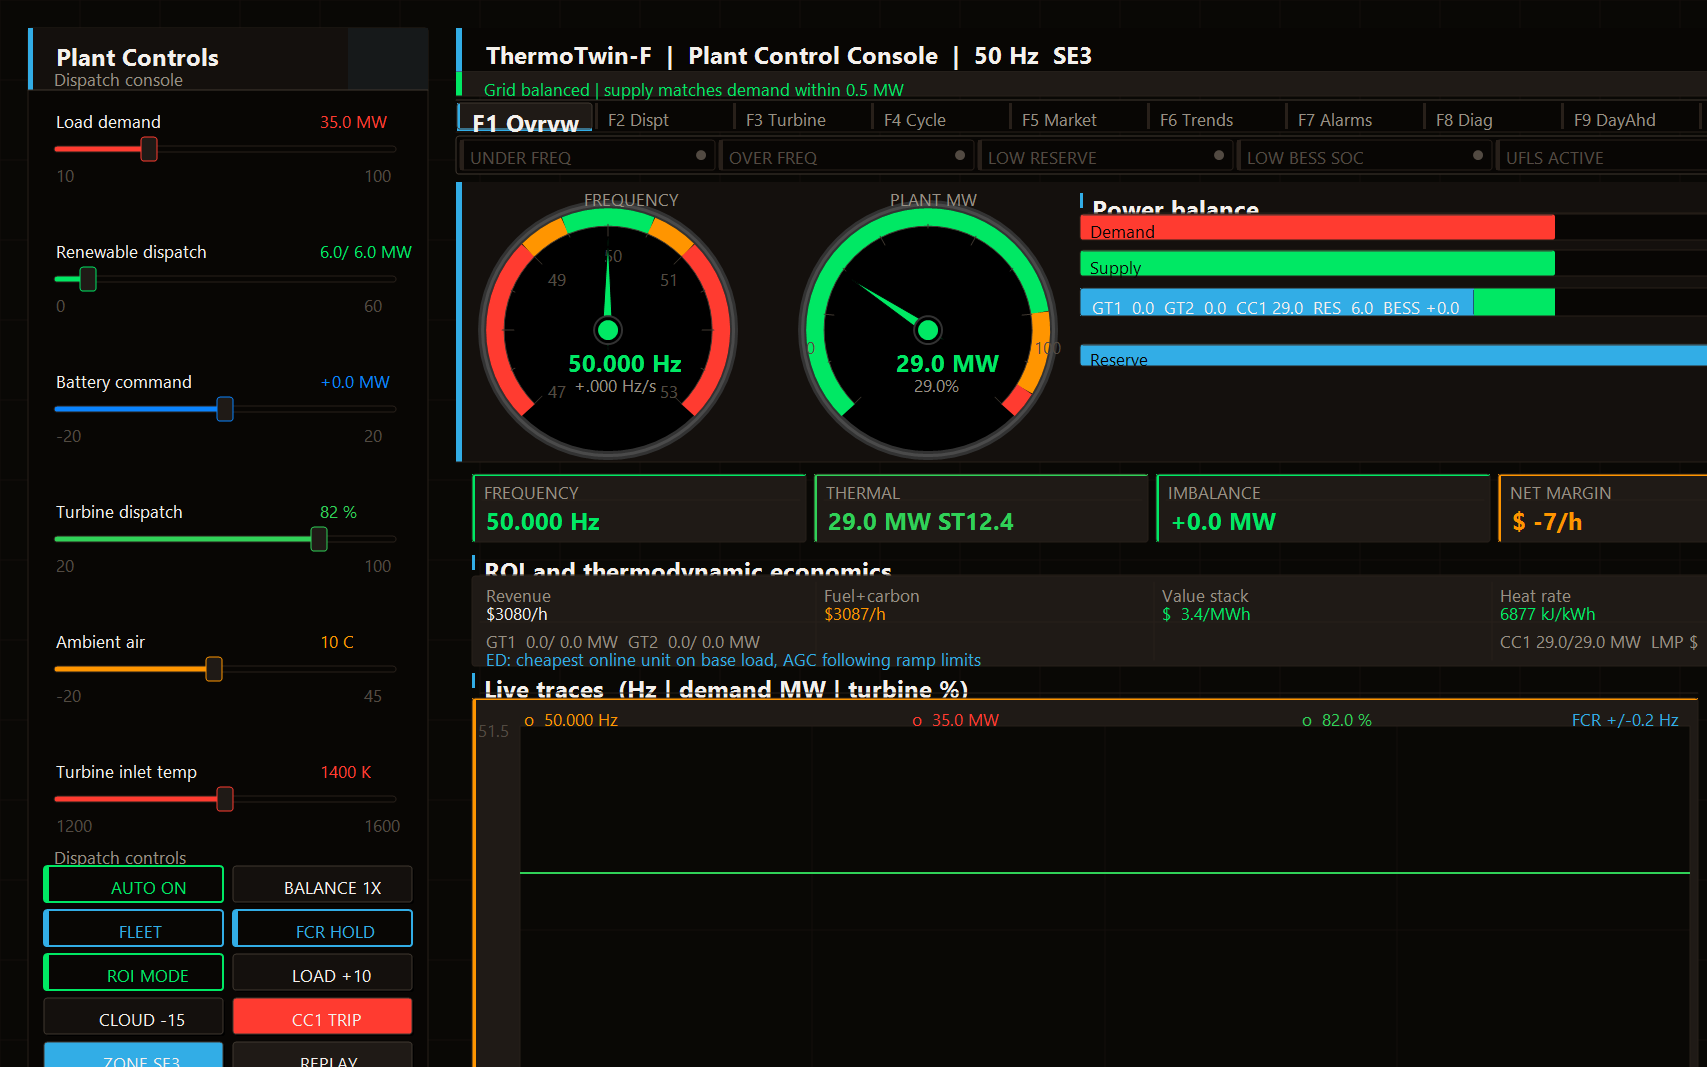This screenshot has height=1067, width=1707.
Task: Show the F7 Alarms tab
Action: [1354, 118]
